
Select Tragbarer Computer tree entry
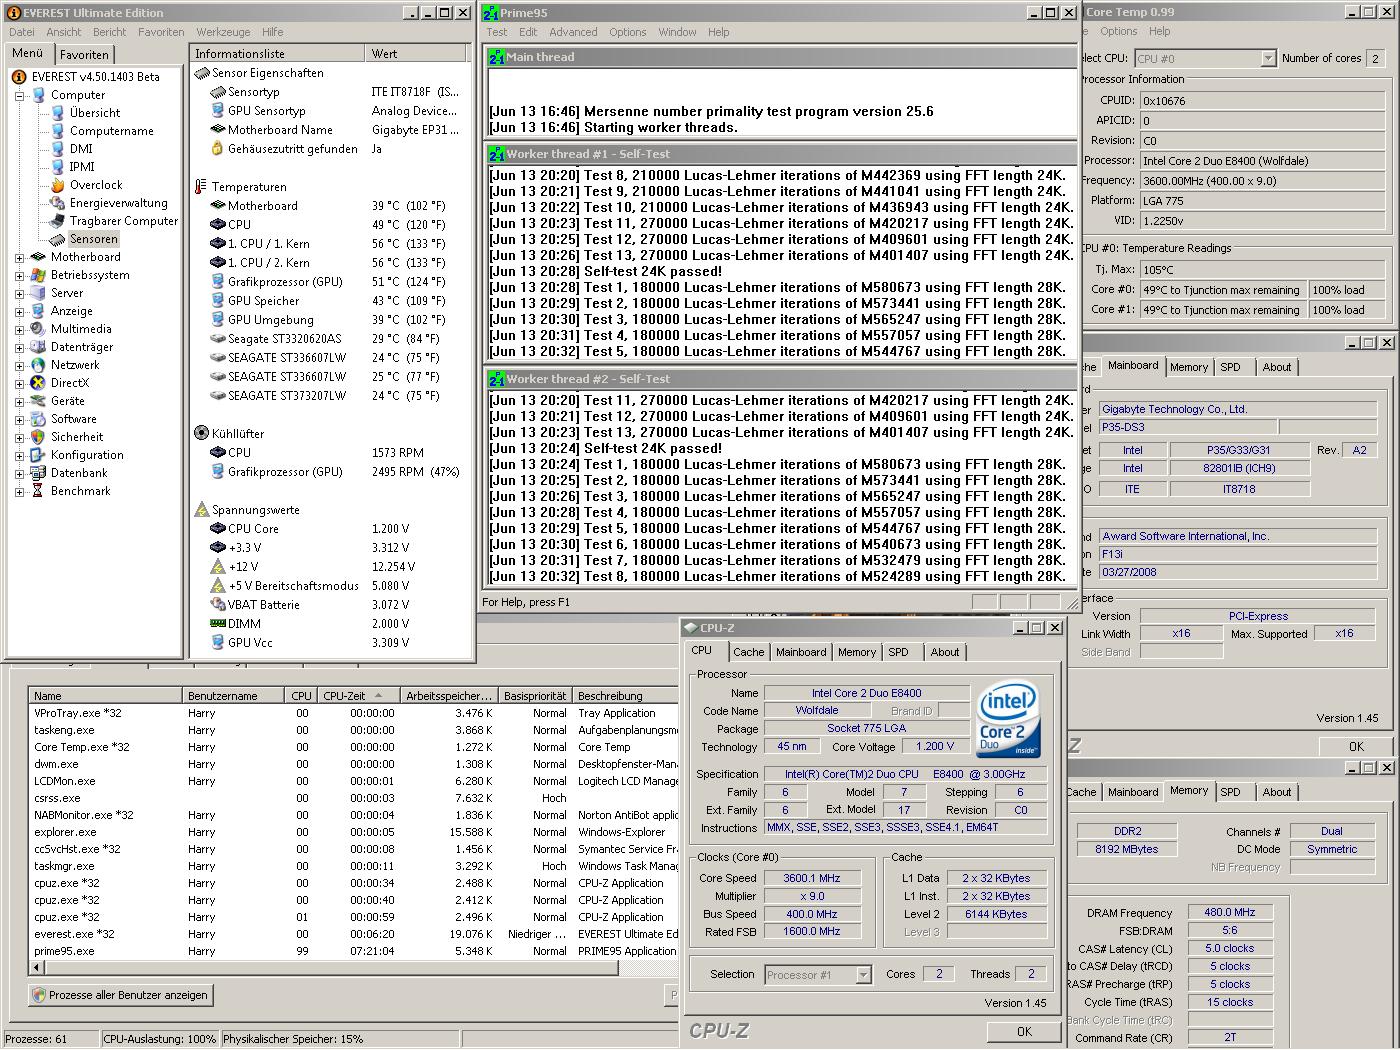[x=123, y=221]
